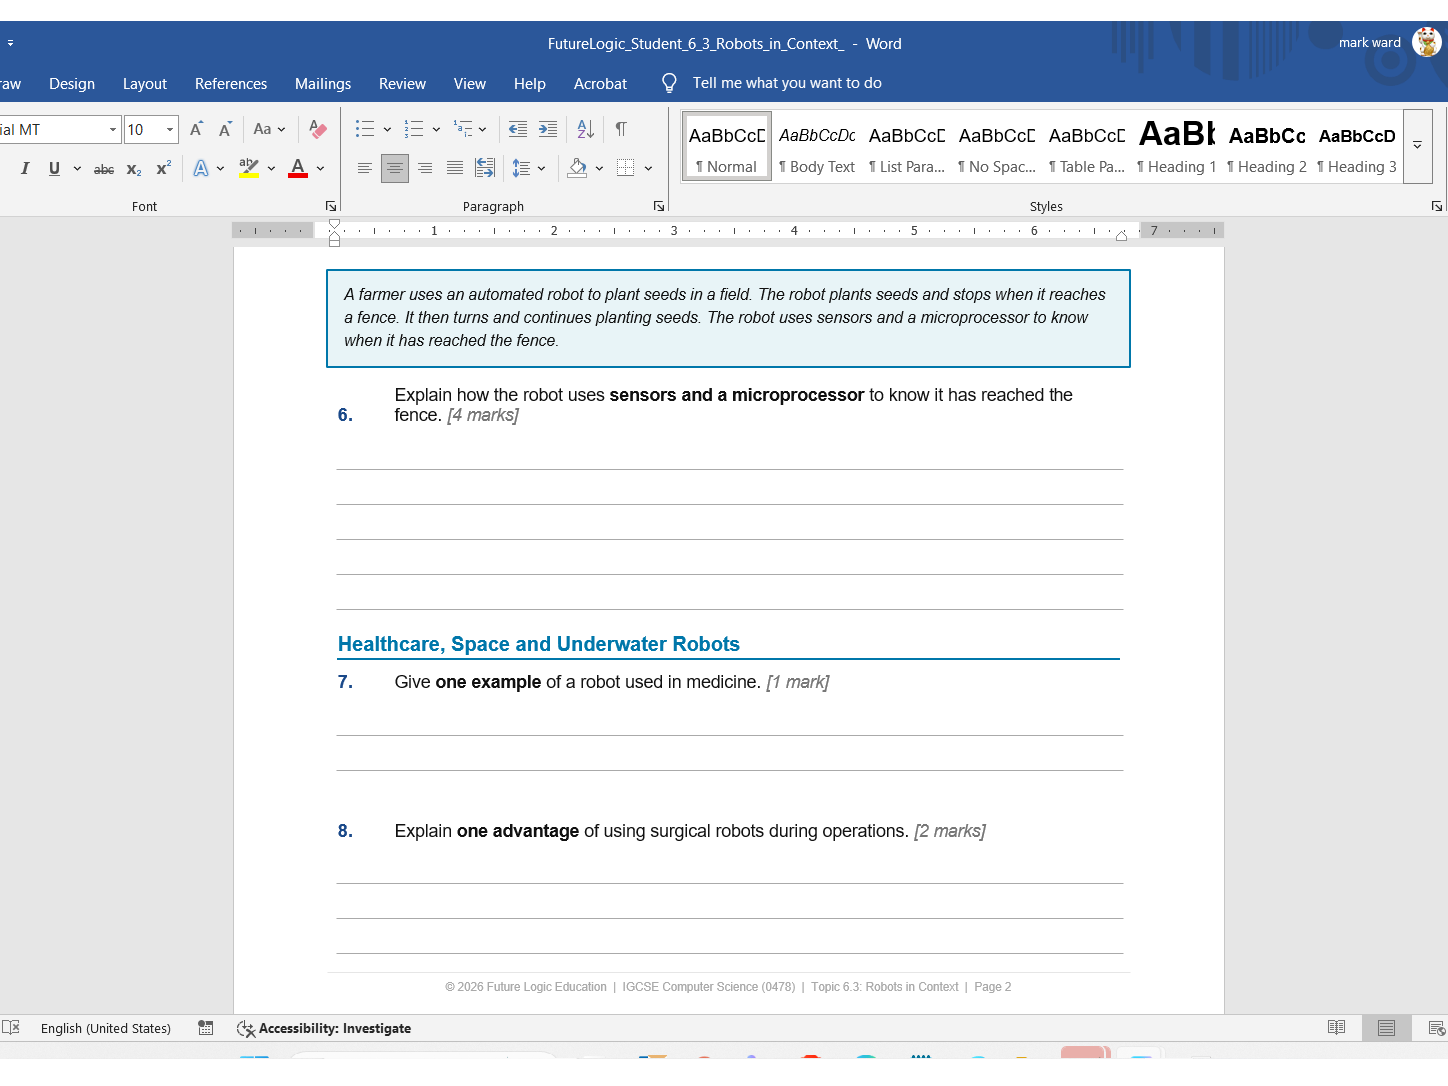1448x1086 pixels.
Task: Open Change Case dropdown
Action: [269, 129]
